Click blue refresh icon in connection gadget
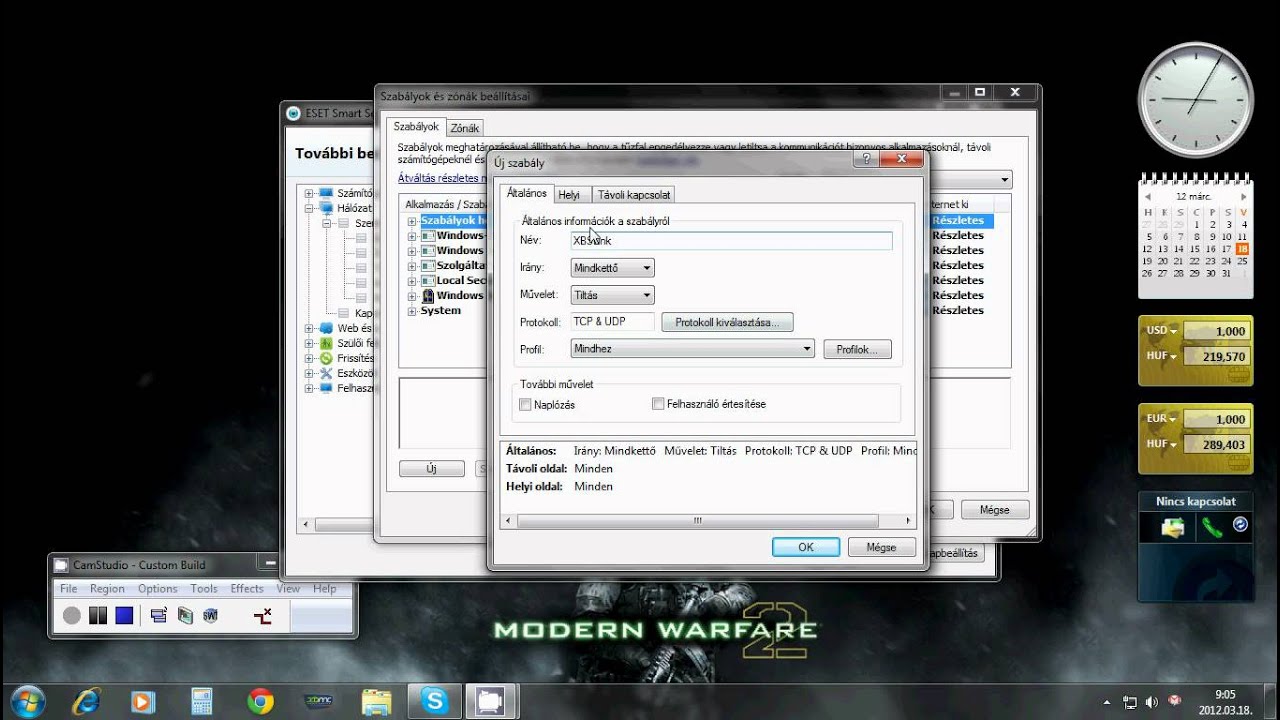 click(x=1241, y=524)
